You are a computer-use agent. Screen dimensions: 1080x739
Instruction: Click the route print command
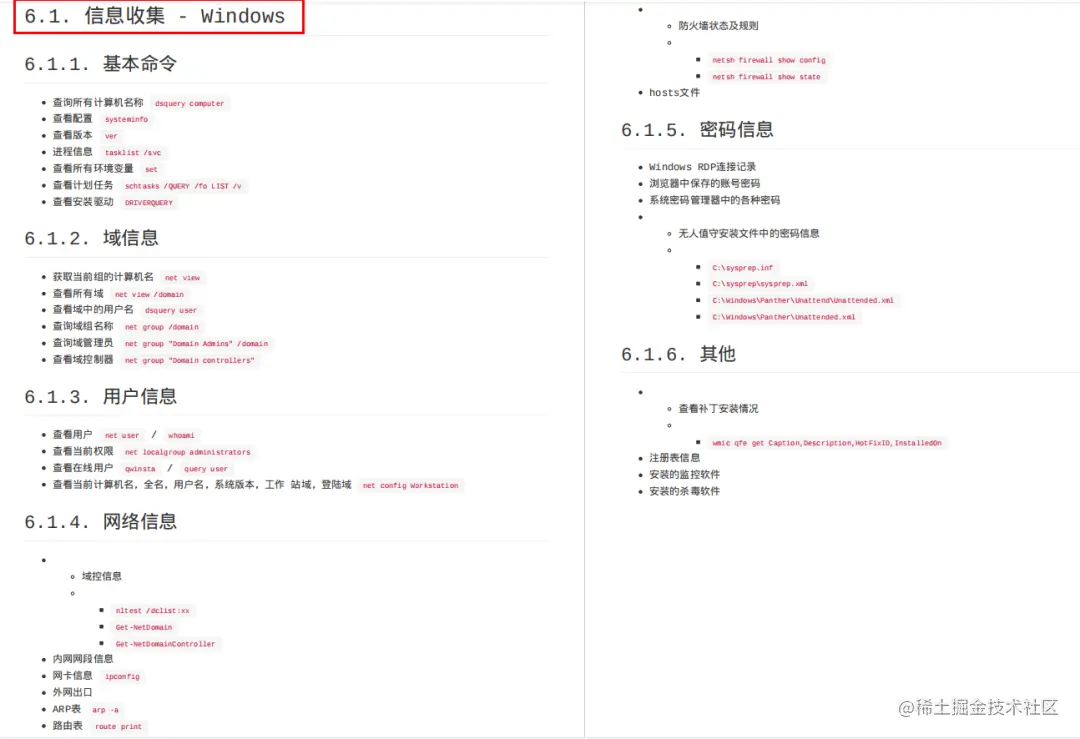point(118,726)
